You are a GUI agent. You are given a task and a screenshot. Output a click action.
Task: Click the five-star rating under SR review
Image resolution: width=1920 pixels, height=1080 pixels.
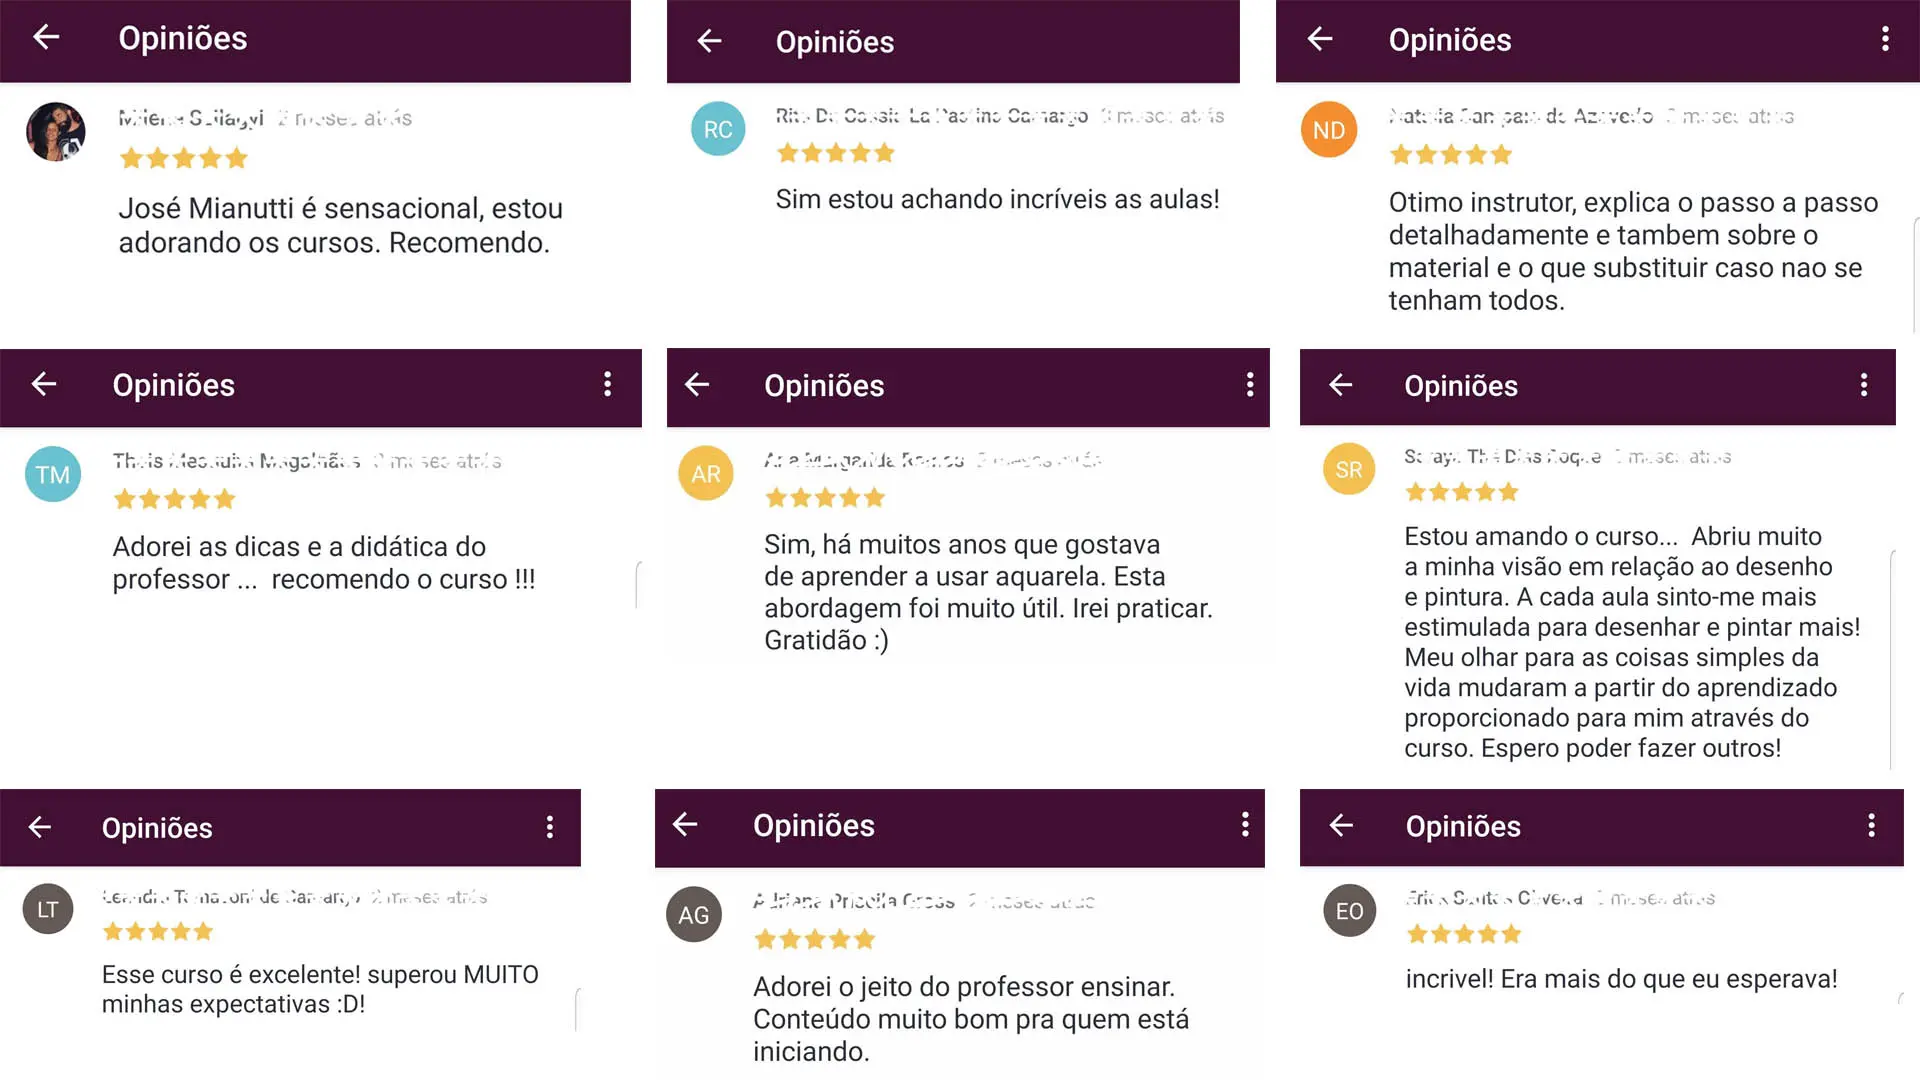(1462, 492)
